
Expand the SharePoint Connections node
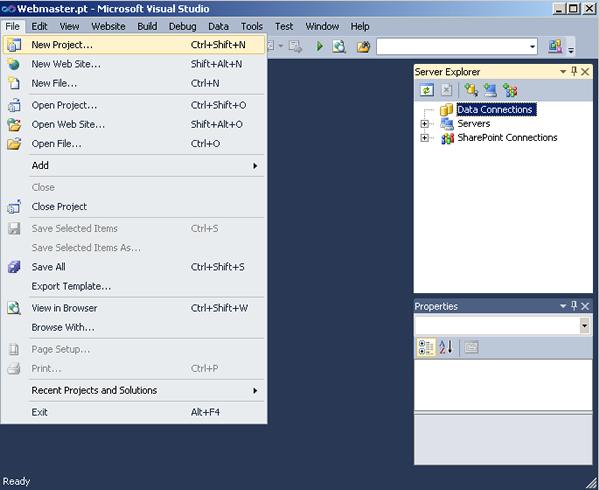point(424,138)
